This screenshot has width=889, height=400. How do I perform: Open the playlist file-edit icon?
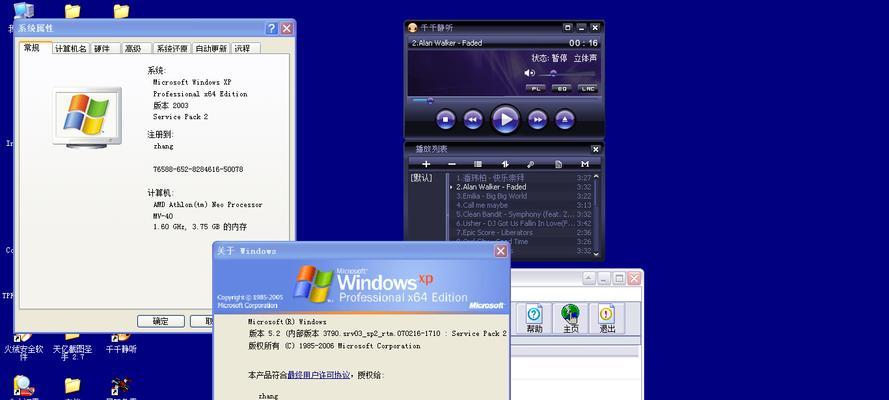click(558, 164)
